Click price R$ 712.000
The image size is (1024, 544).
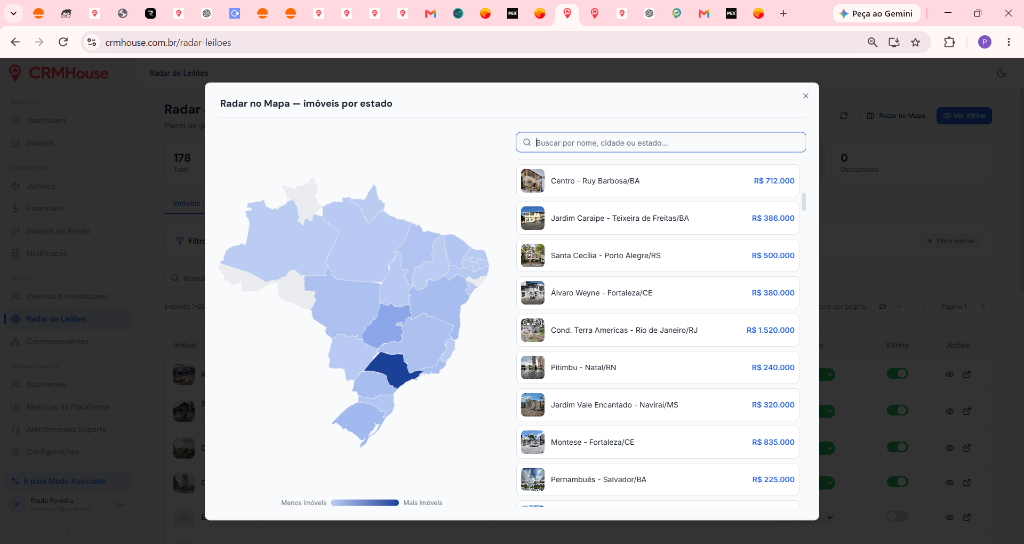click(774, 181)
